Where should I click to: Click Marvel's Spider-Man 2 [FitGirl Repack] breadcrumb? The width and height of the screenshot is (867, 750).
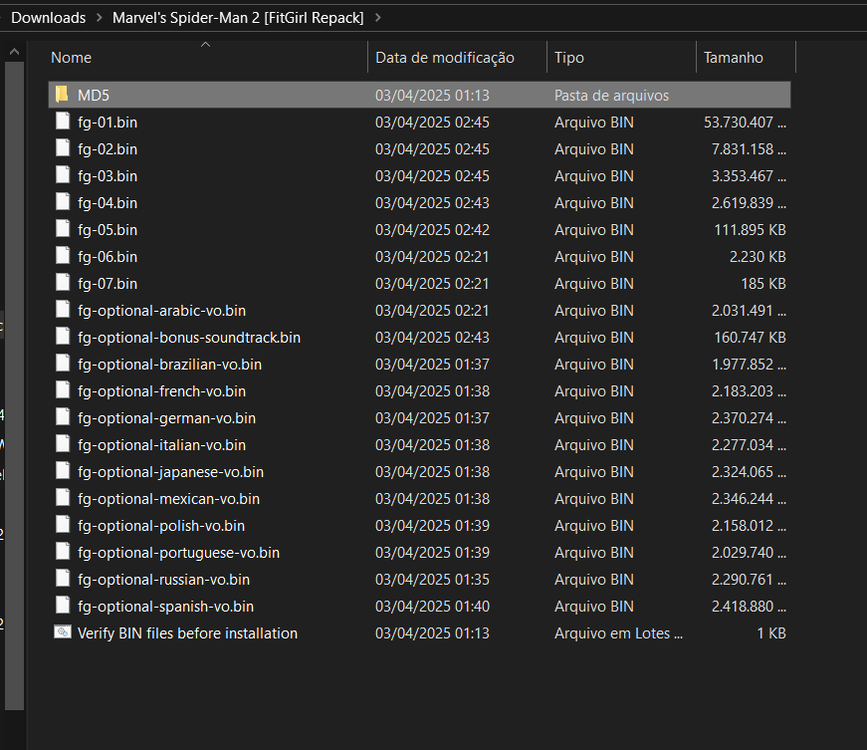click(237, 18)
